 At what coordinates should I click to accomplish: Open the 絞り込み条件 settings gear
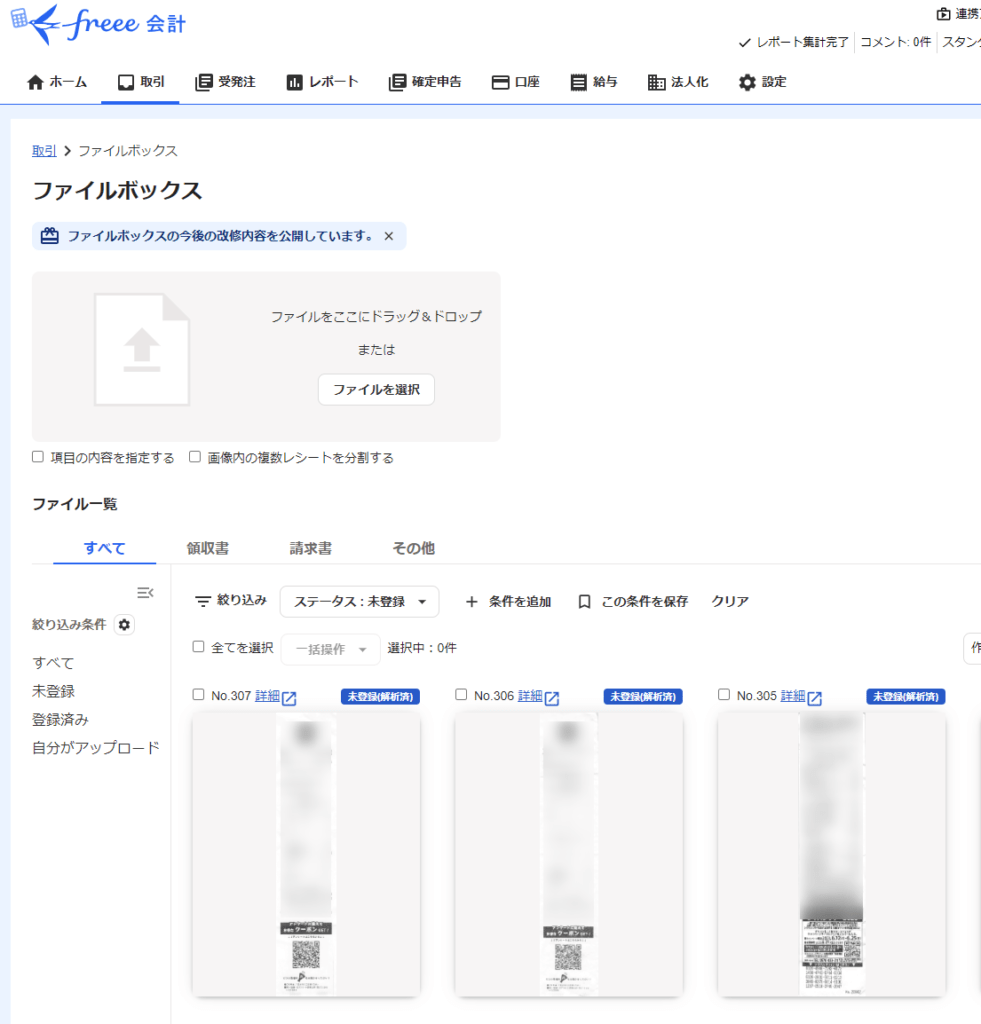pos(125,624)
